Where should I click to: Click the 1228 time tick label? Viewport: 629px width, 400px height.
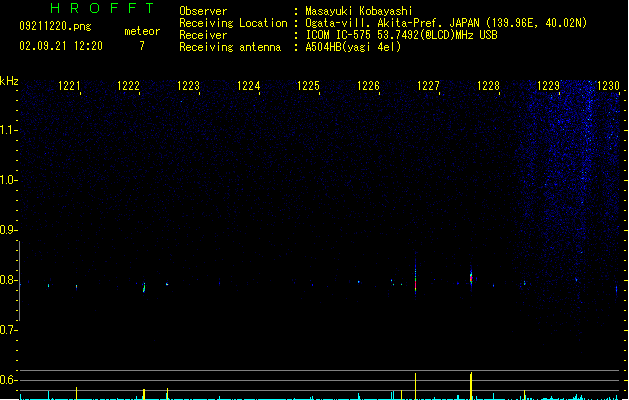pyautogui.click(x=488, y=86)
